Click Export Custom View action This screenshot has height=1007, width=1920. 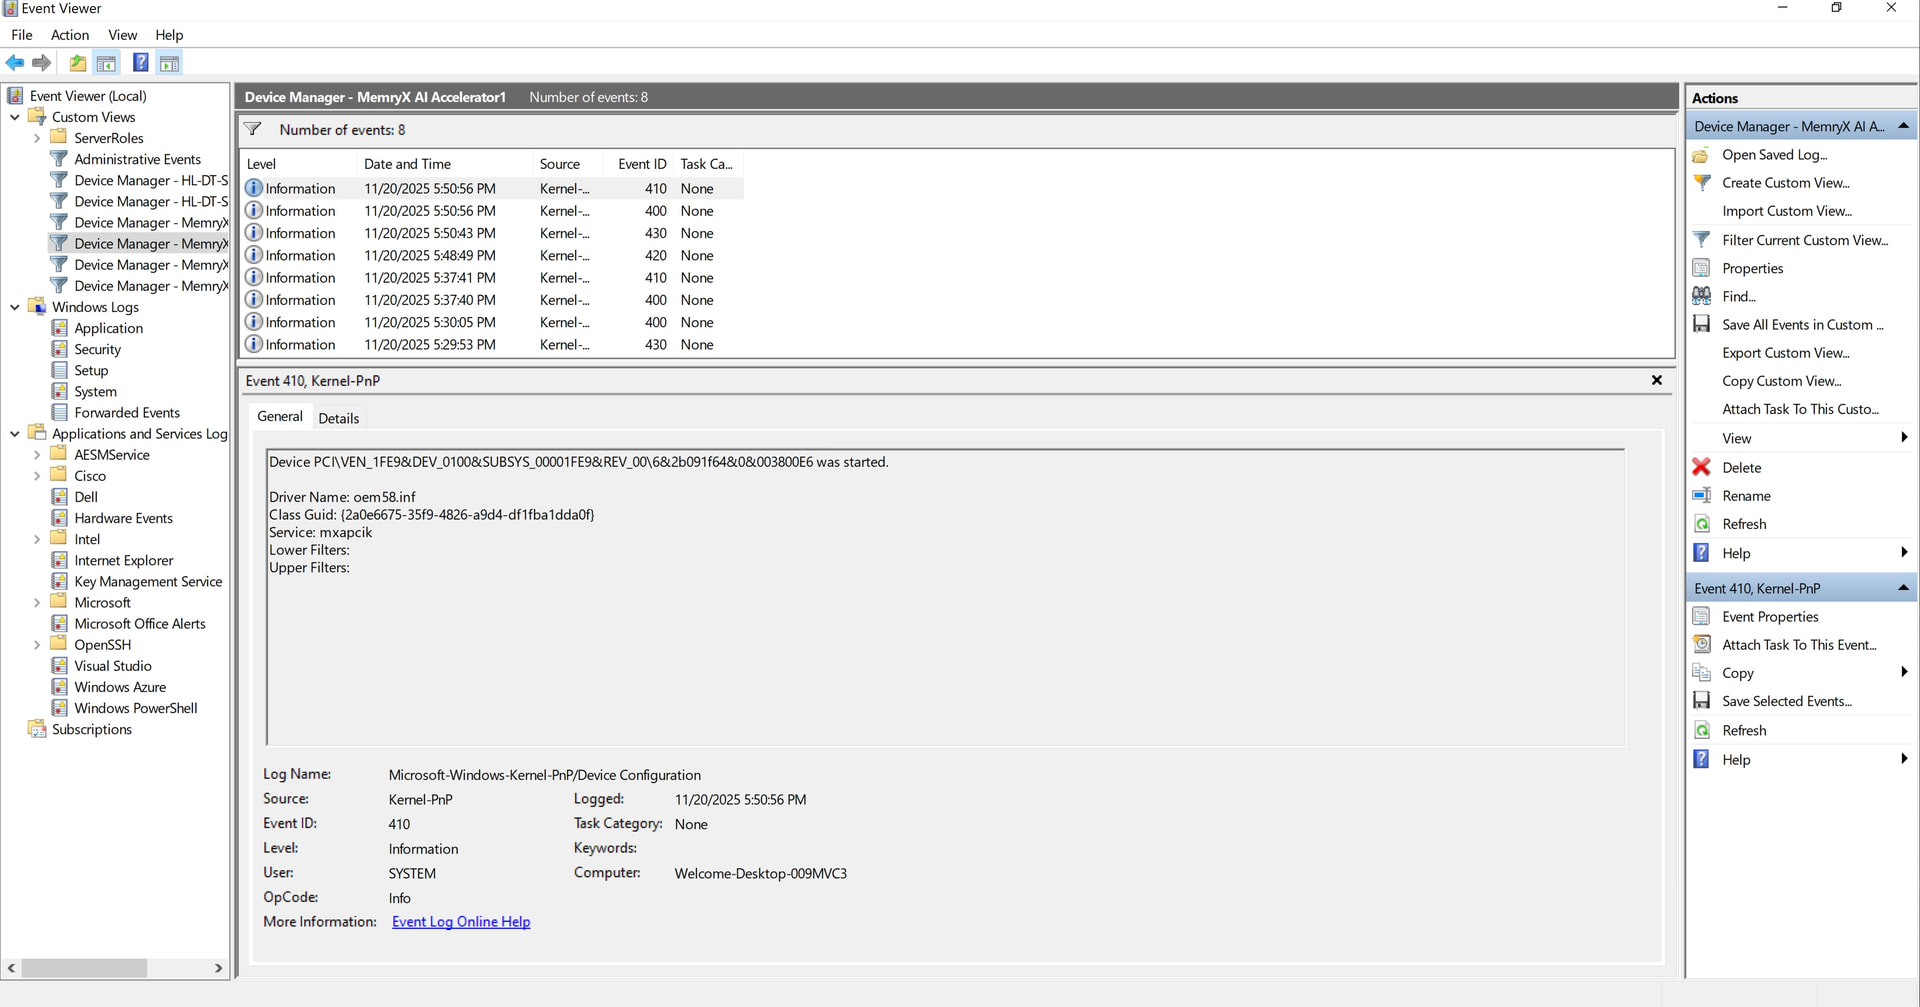click(1786, 353)
